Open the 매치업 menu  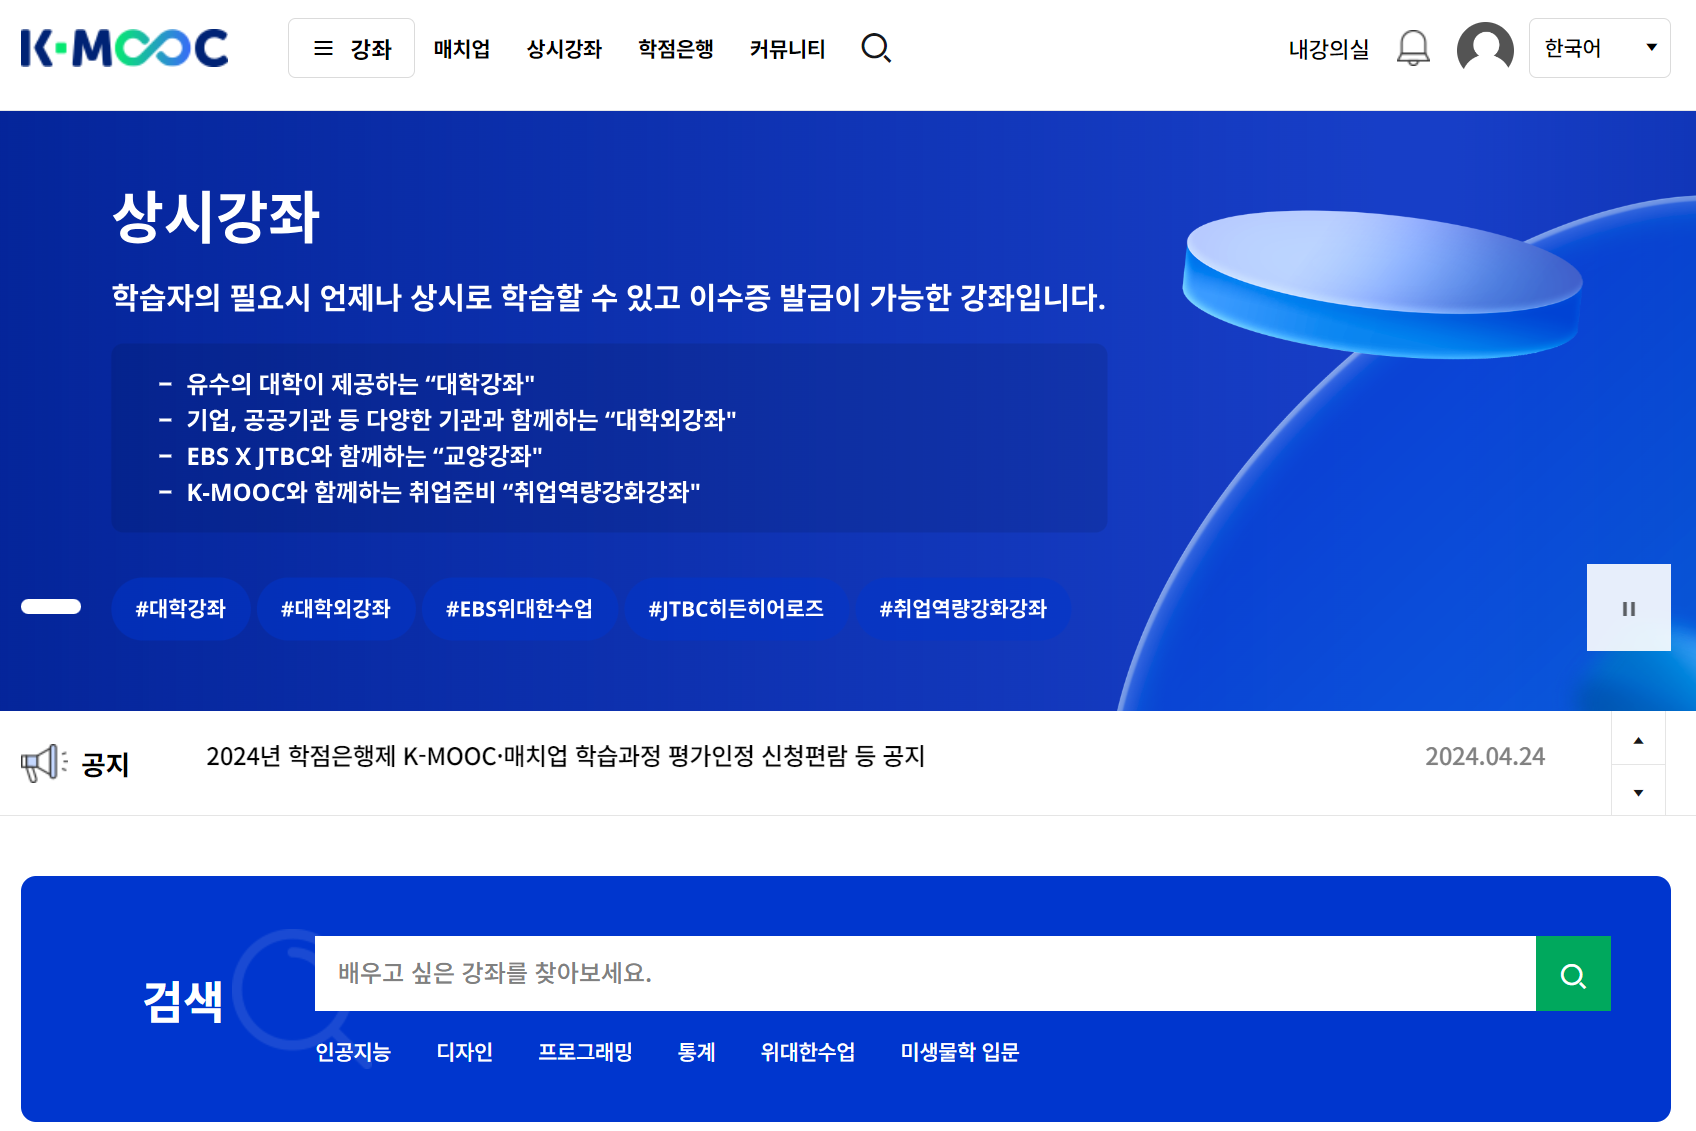[461, 49]
